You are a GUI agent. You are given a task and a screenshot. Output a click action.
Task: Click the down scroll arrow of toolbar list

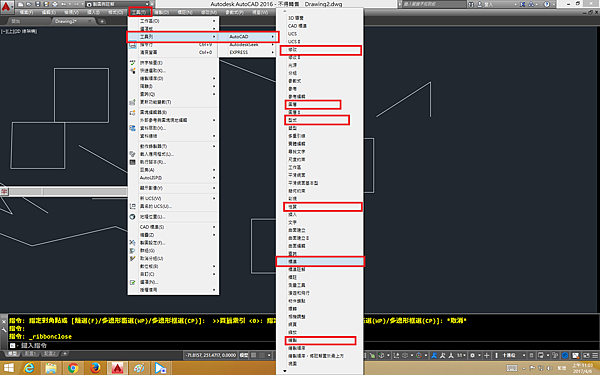click(285, 371)
